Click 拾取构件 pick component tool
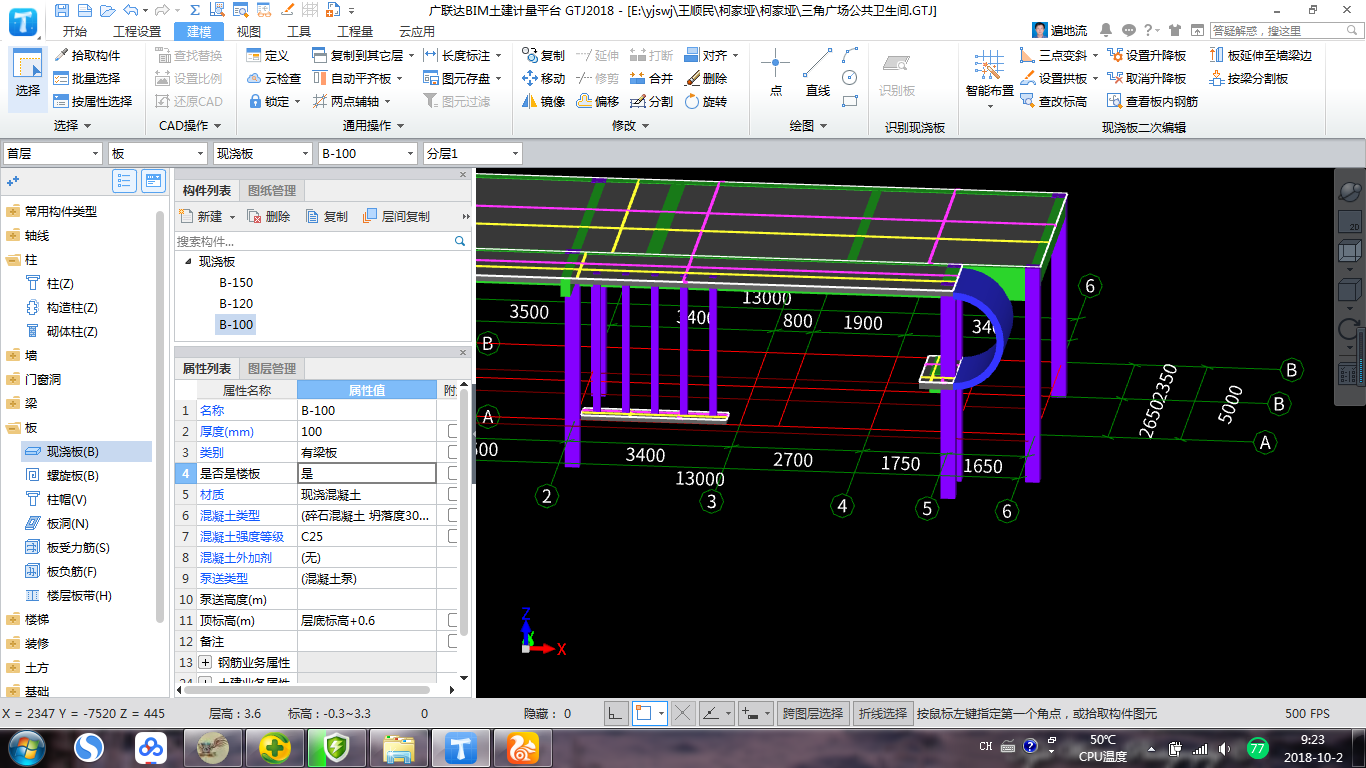The height and width of the screenshot is (768, 1366). (87, 55)
